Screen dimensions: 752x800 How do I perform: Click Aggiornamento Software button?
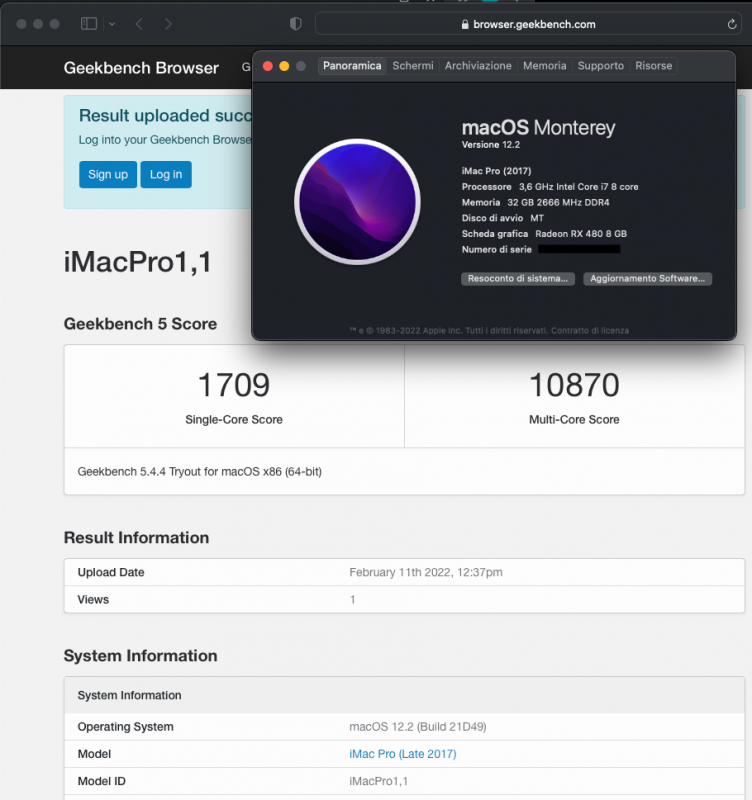pos(647,279)
